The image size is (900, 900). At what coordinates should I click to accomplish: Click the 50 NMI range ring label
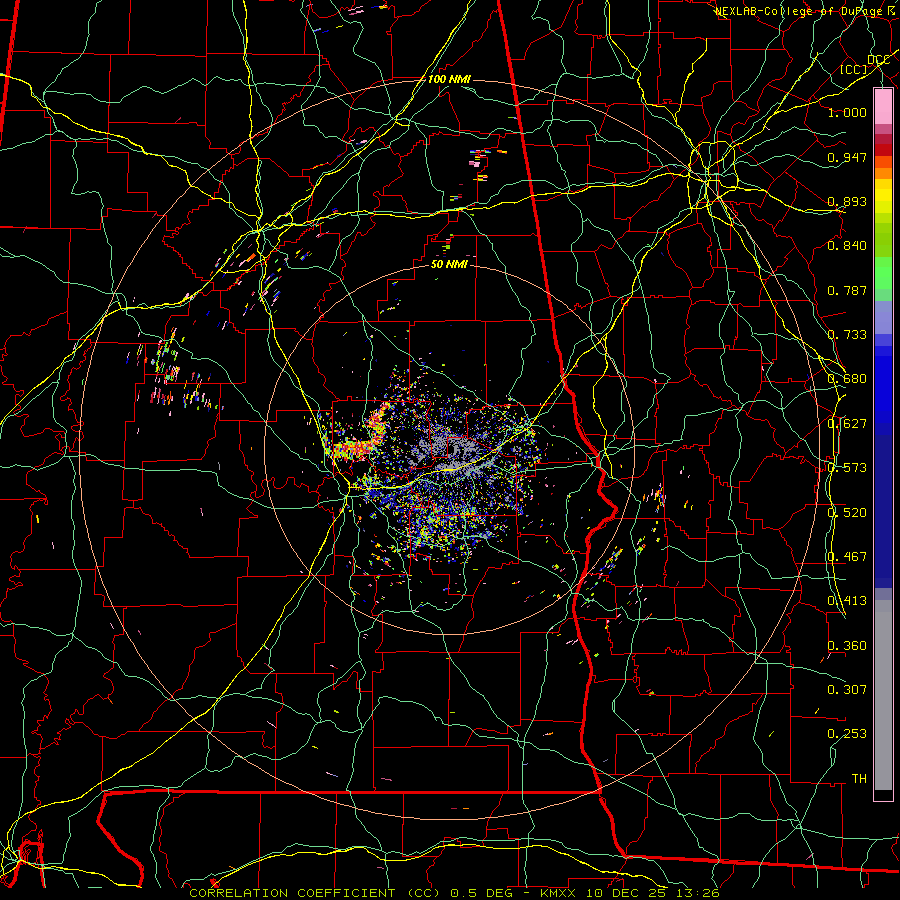pyautogui.click(x=449, y=265)
